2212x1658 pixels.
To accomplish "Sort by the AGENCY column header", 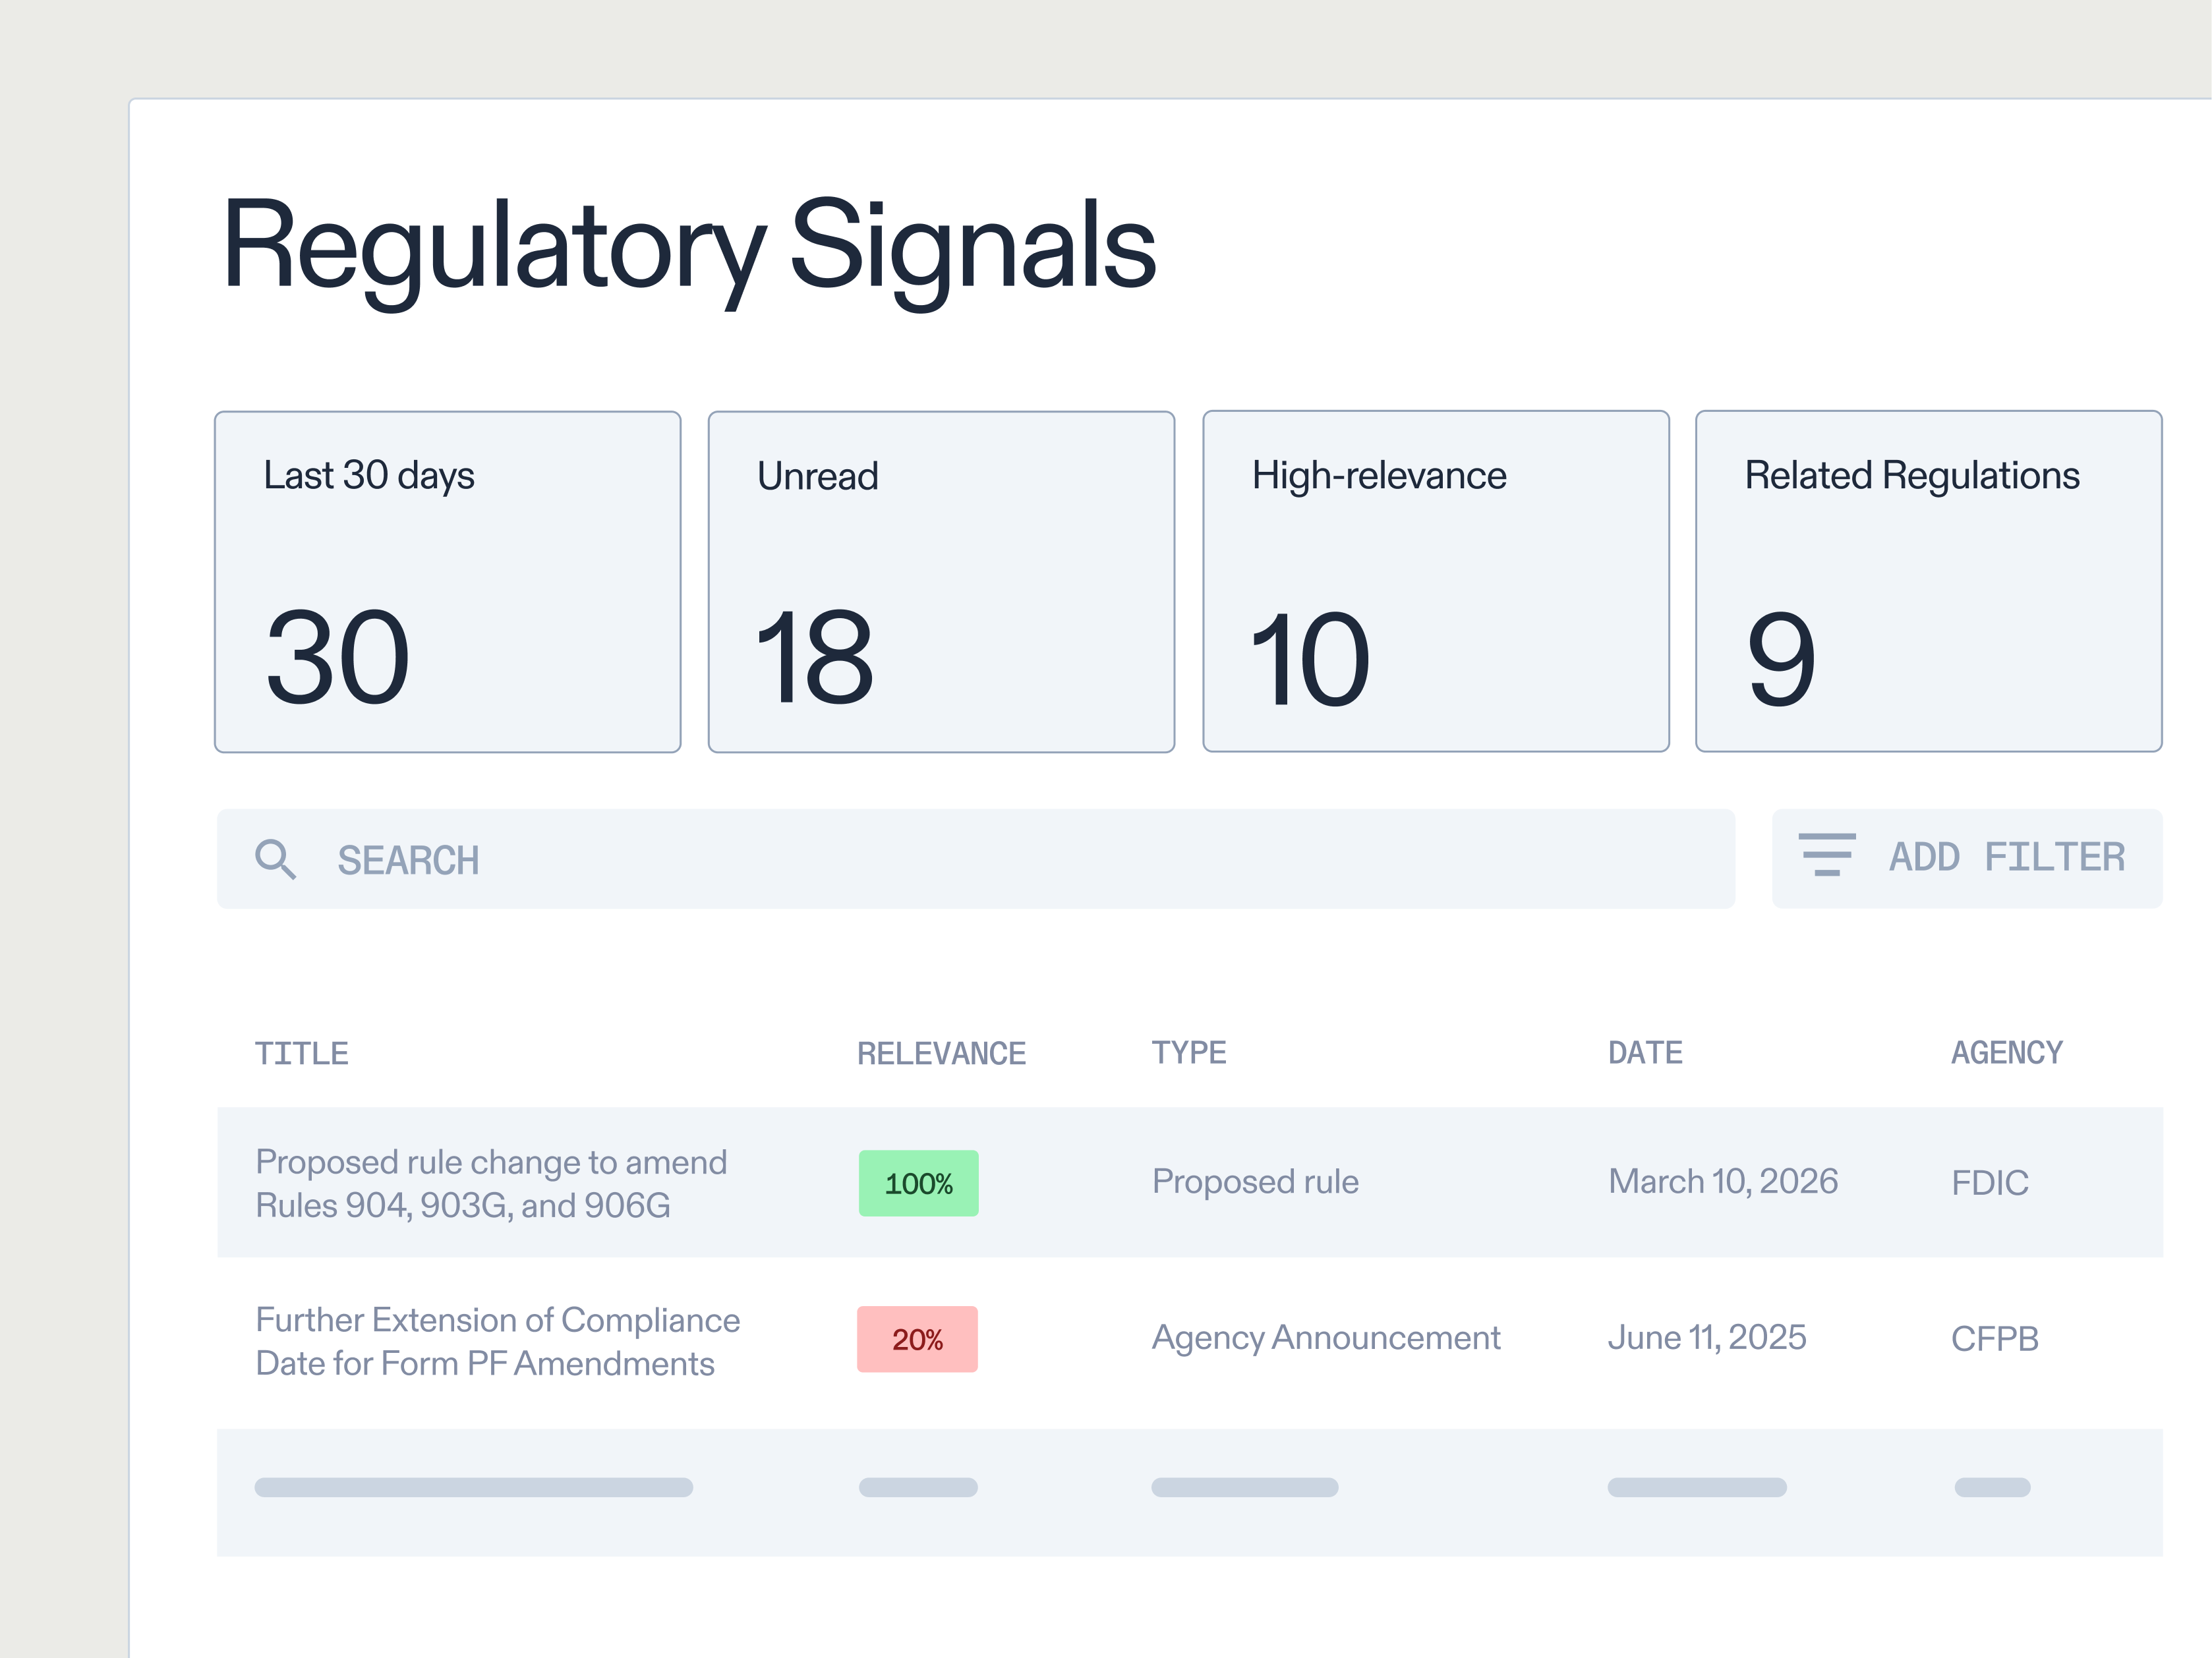I will tap(2006, 1052).
